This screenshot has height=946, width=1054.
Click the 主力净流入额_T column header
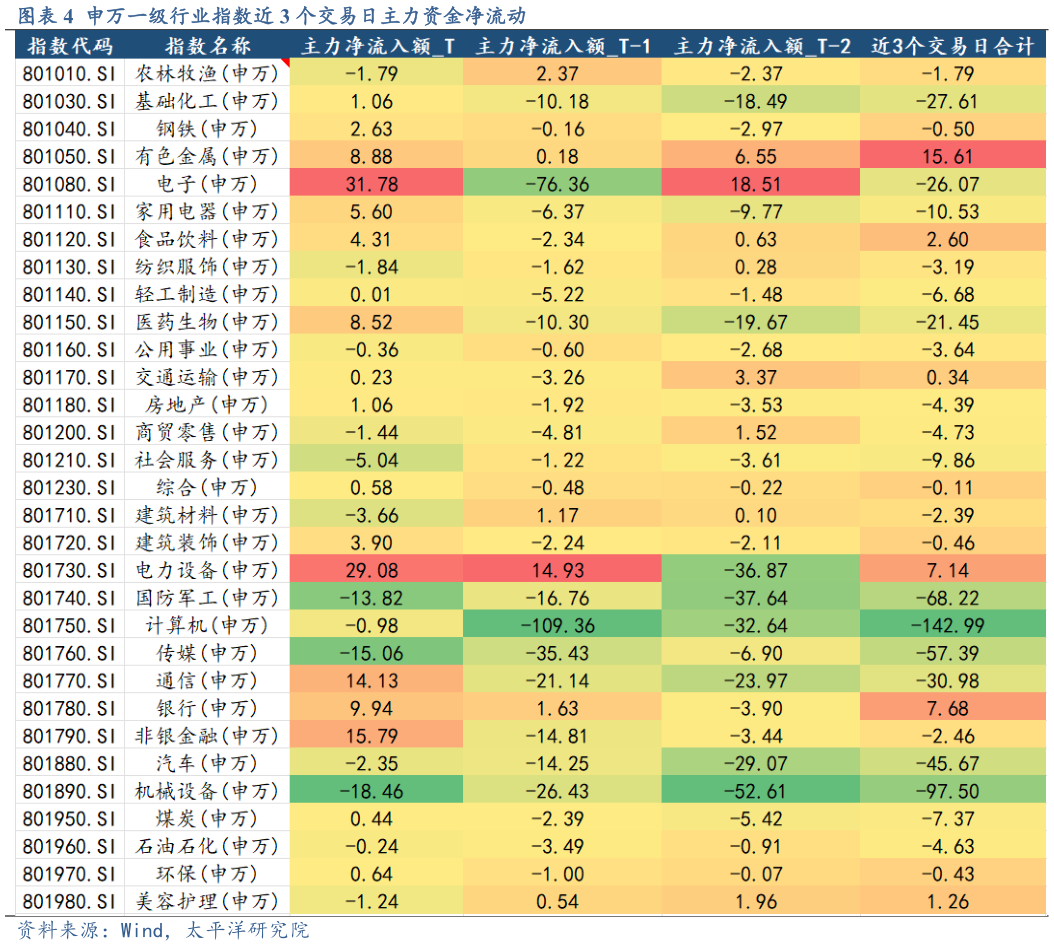coord(377,46)
